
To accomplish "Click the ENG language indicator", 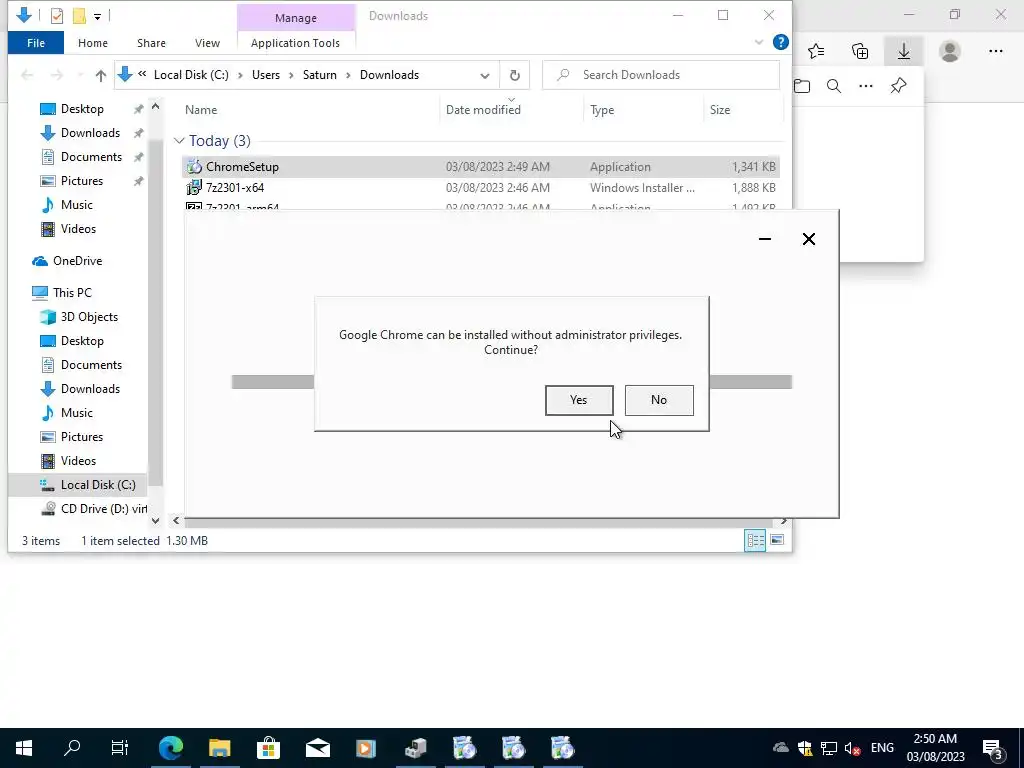I will [x=882, y=748].
